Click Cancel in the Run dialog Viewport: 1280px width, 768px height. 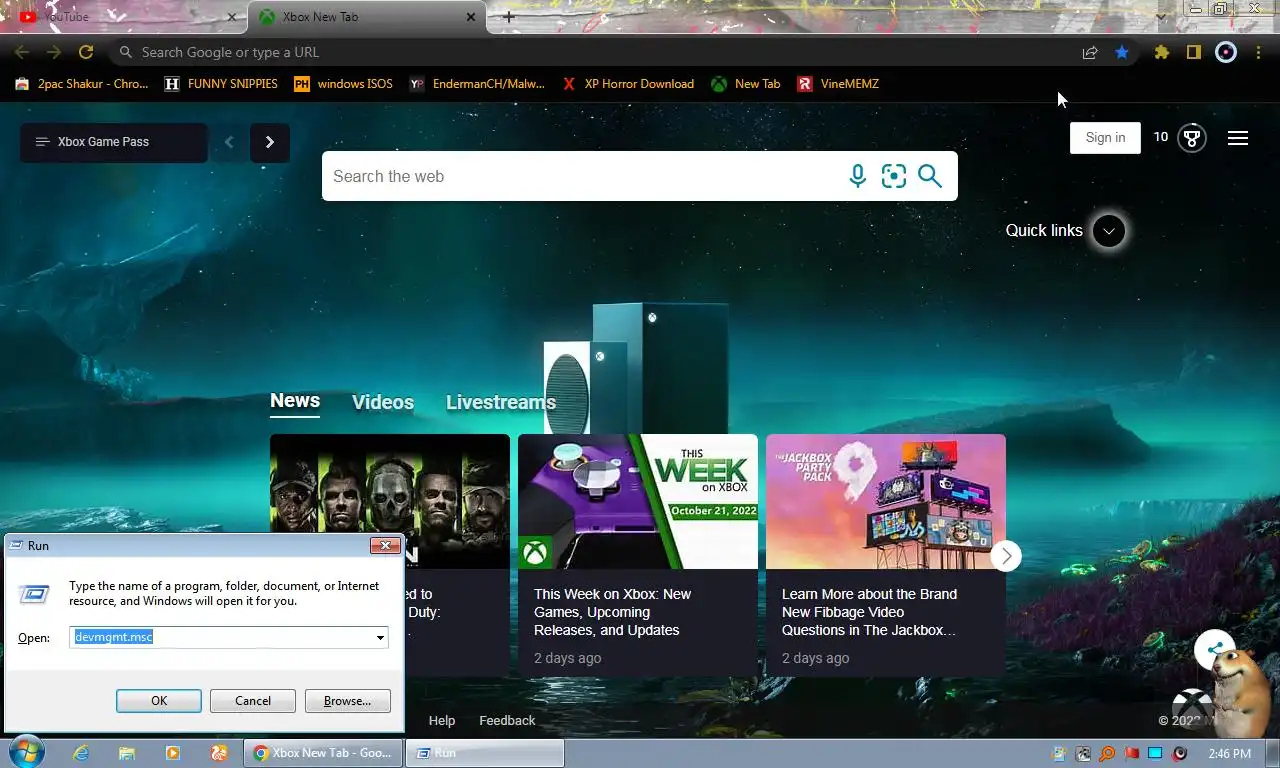[253, 701]
